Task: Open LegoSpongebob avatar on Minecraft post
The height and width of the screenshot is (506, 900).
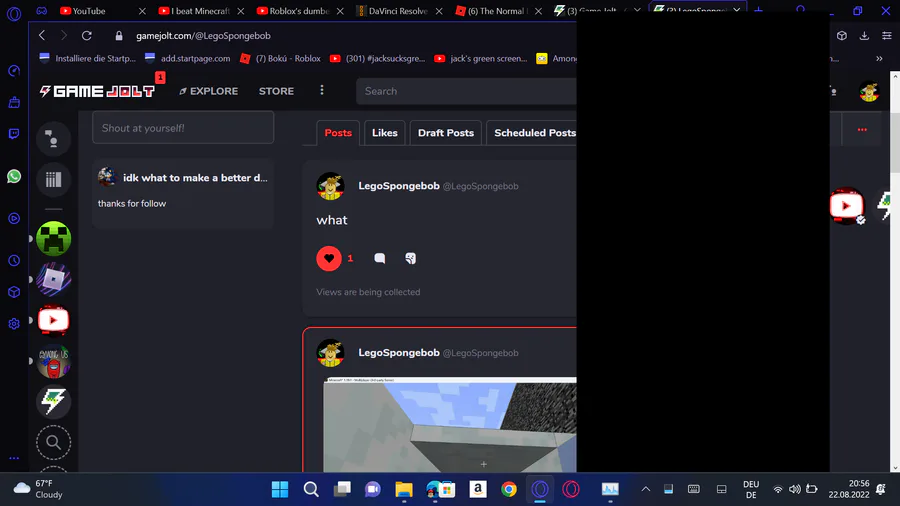Action: point(331,353)
